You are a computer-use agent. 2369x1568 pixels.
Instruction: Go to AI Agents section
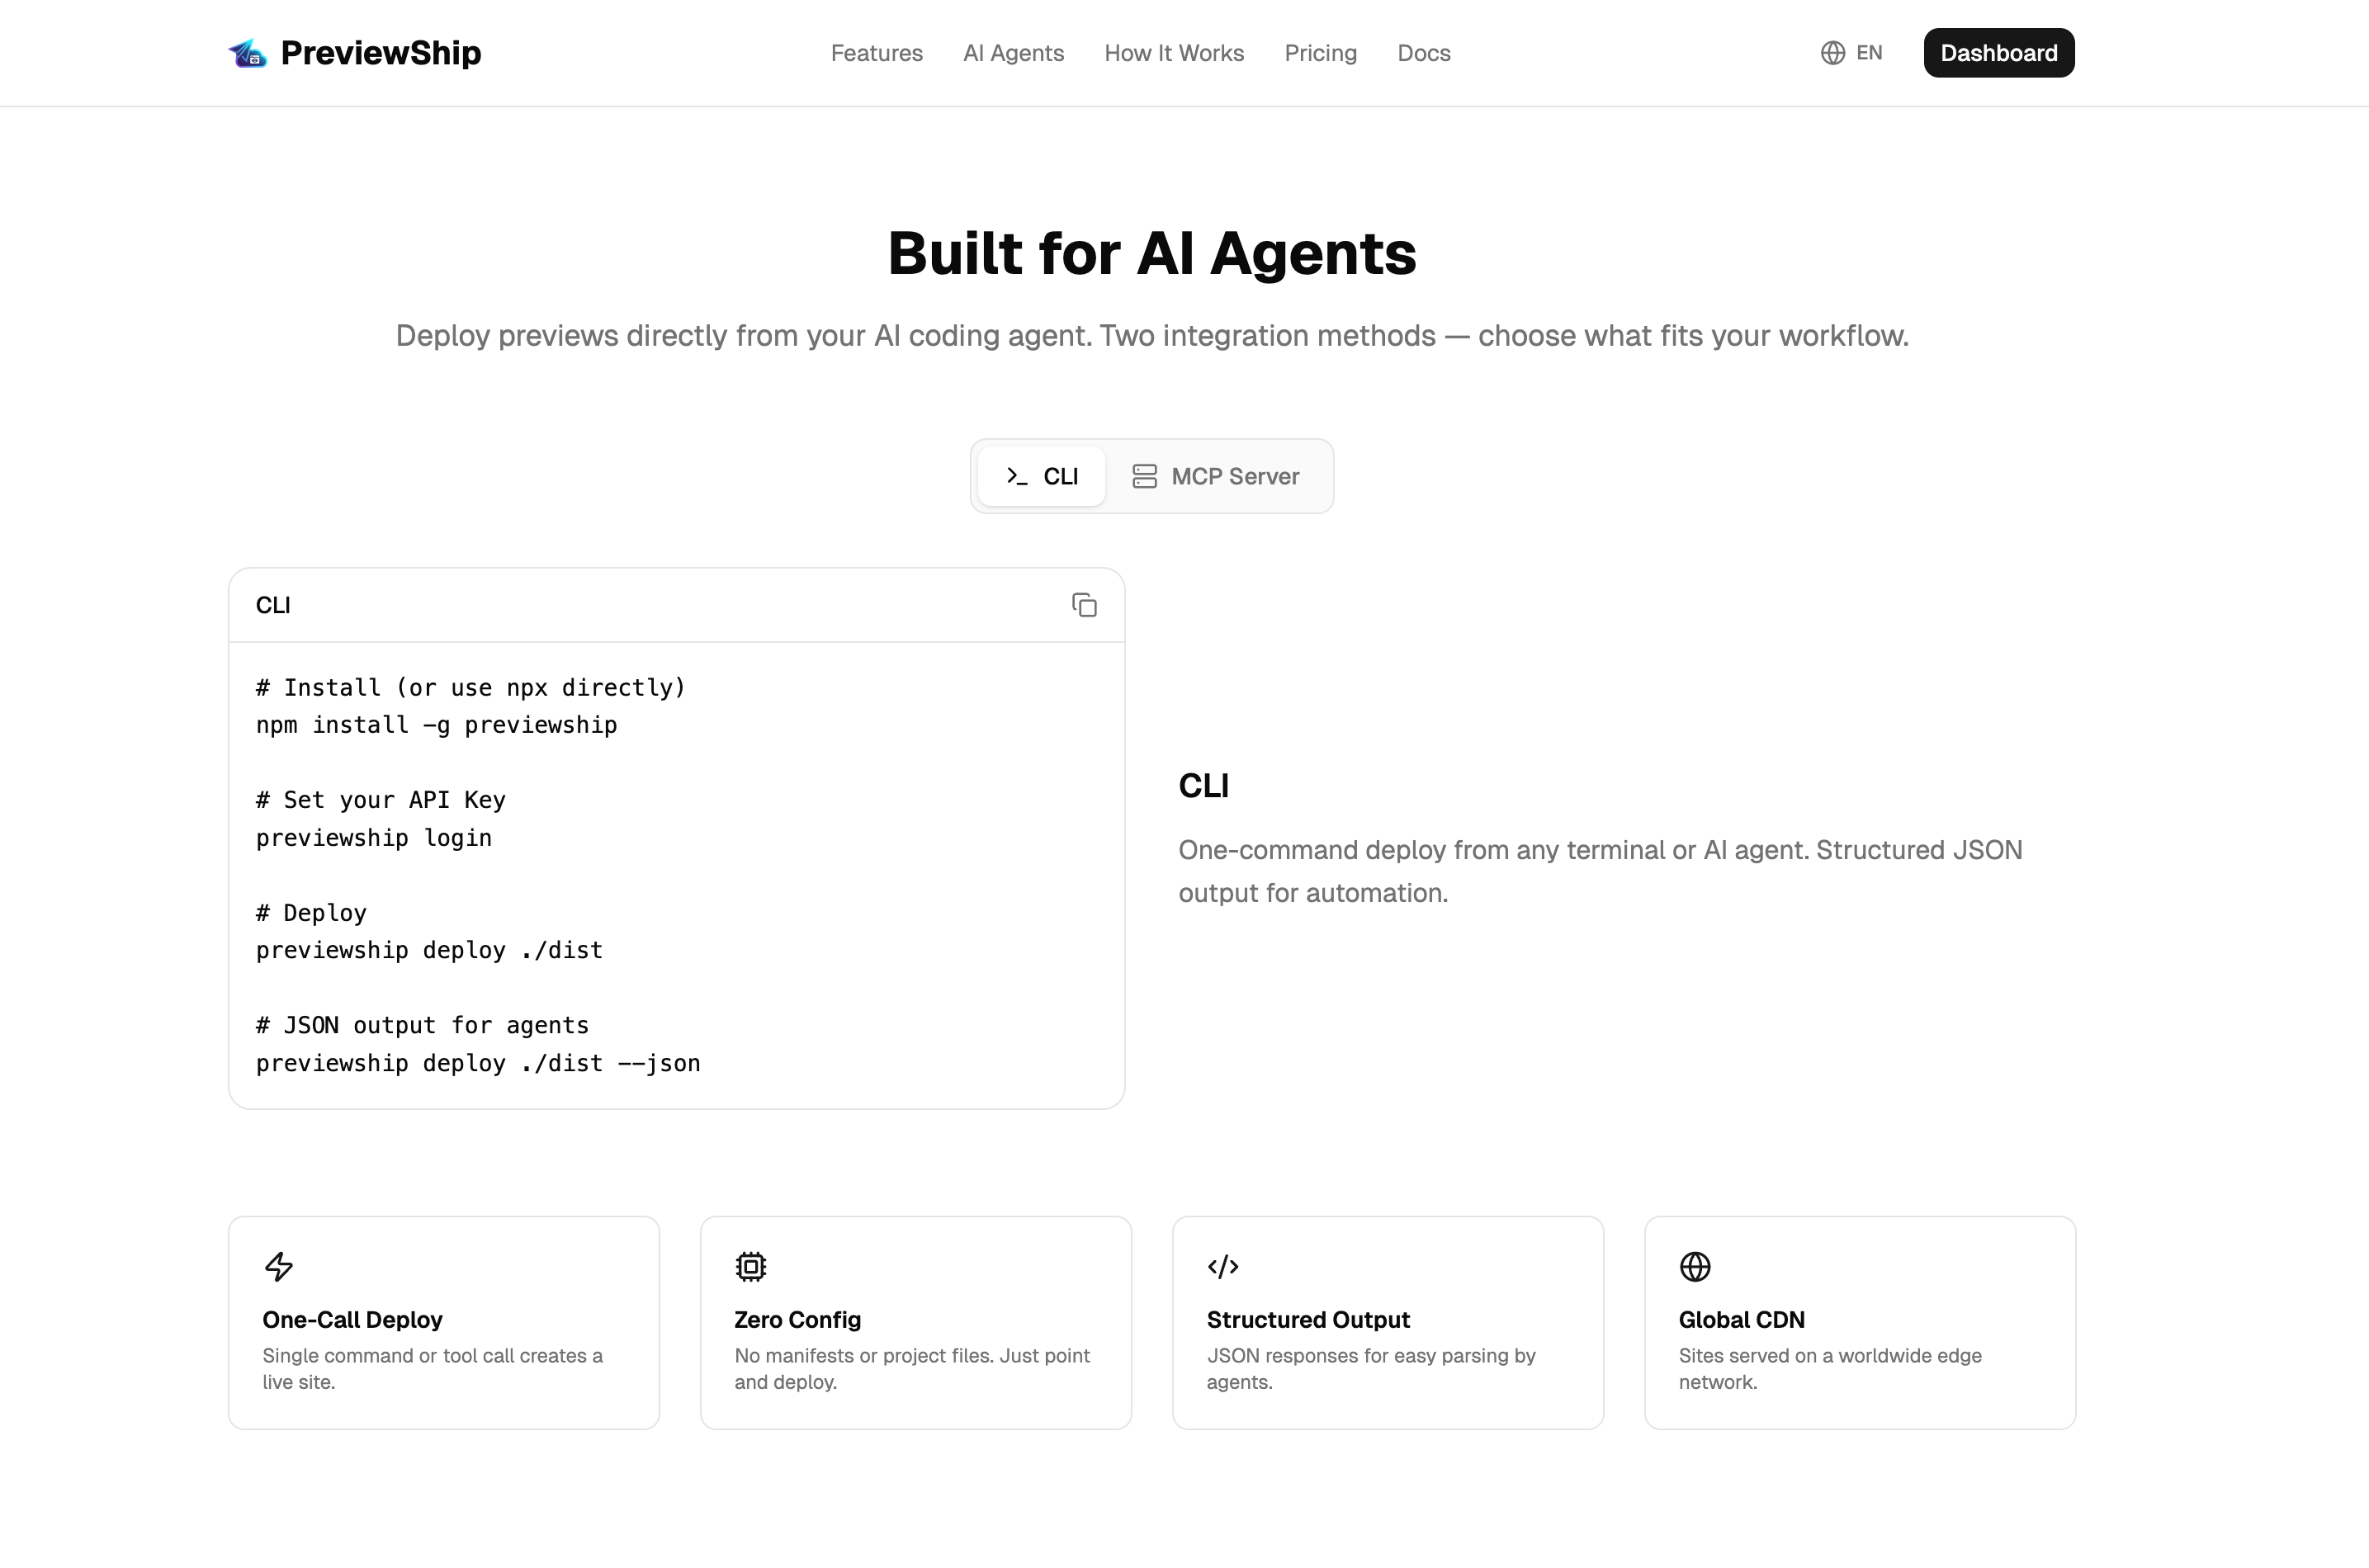click(1013, 53)
